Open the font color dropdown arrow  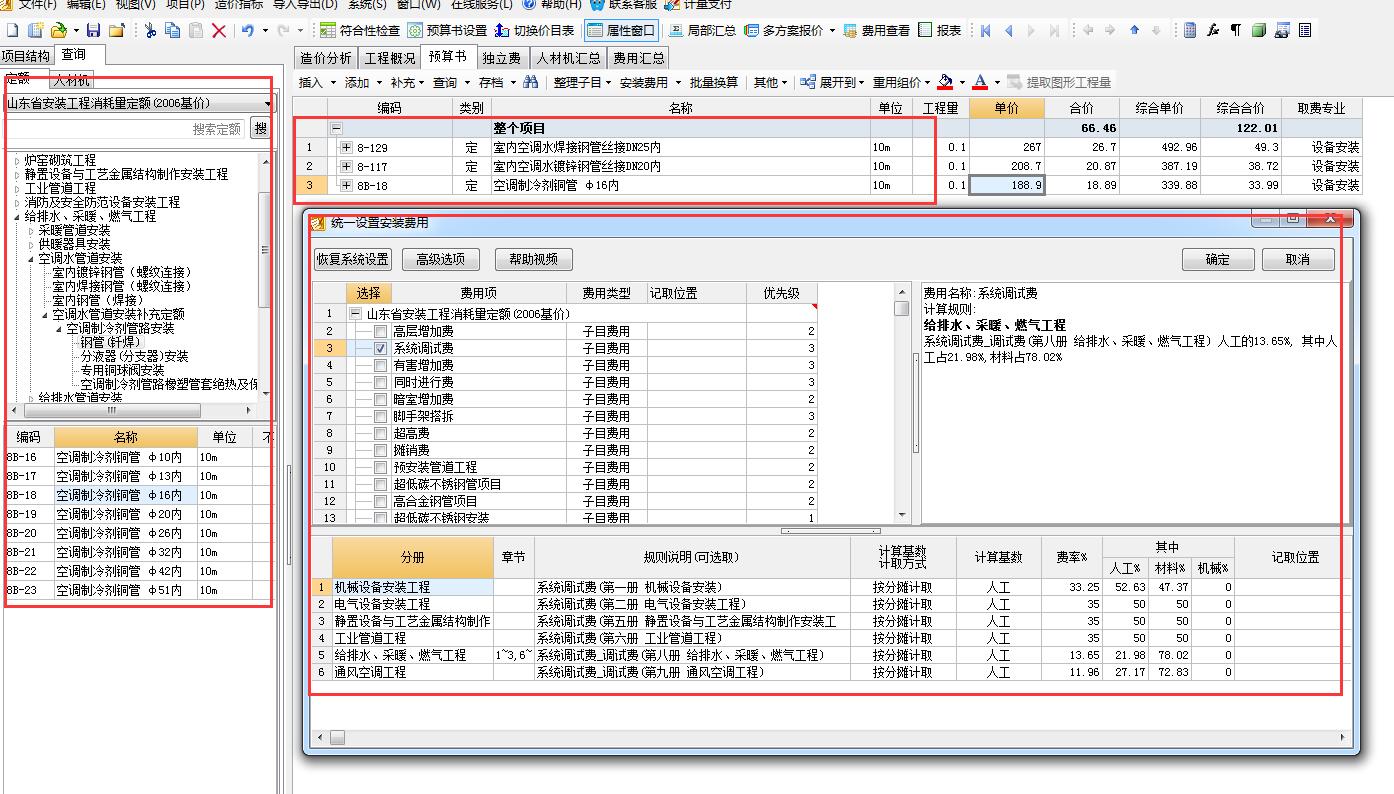[x=997, y=83]
